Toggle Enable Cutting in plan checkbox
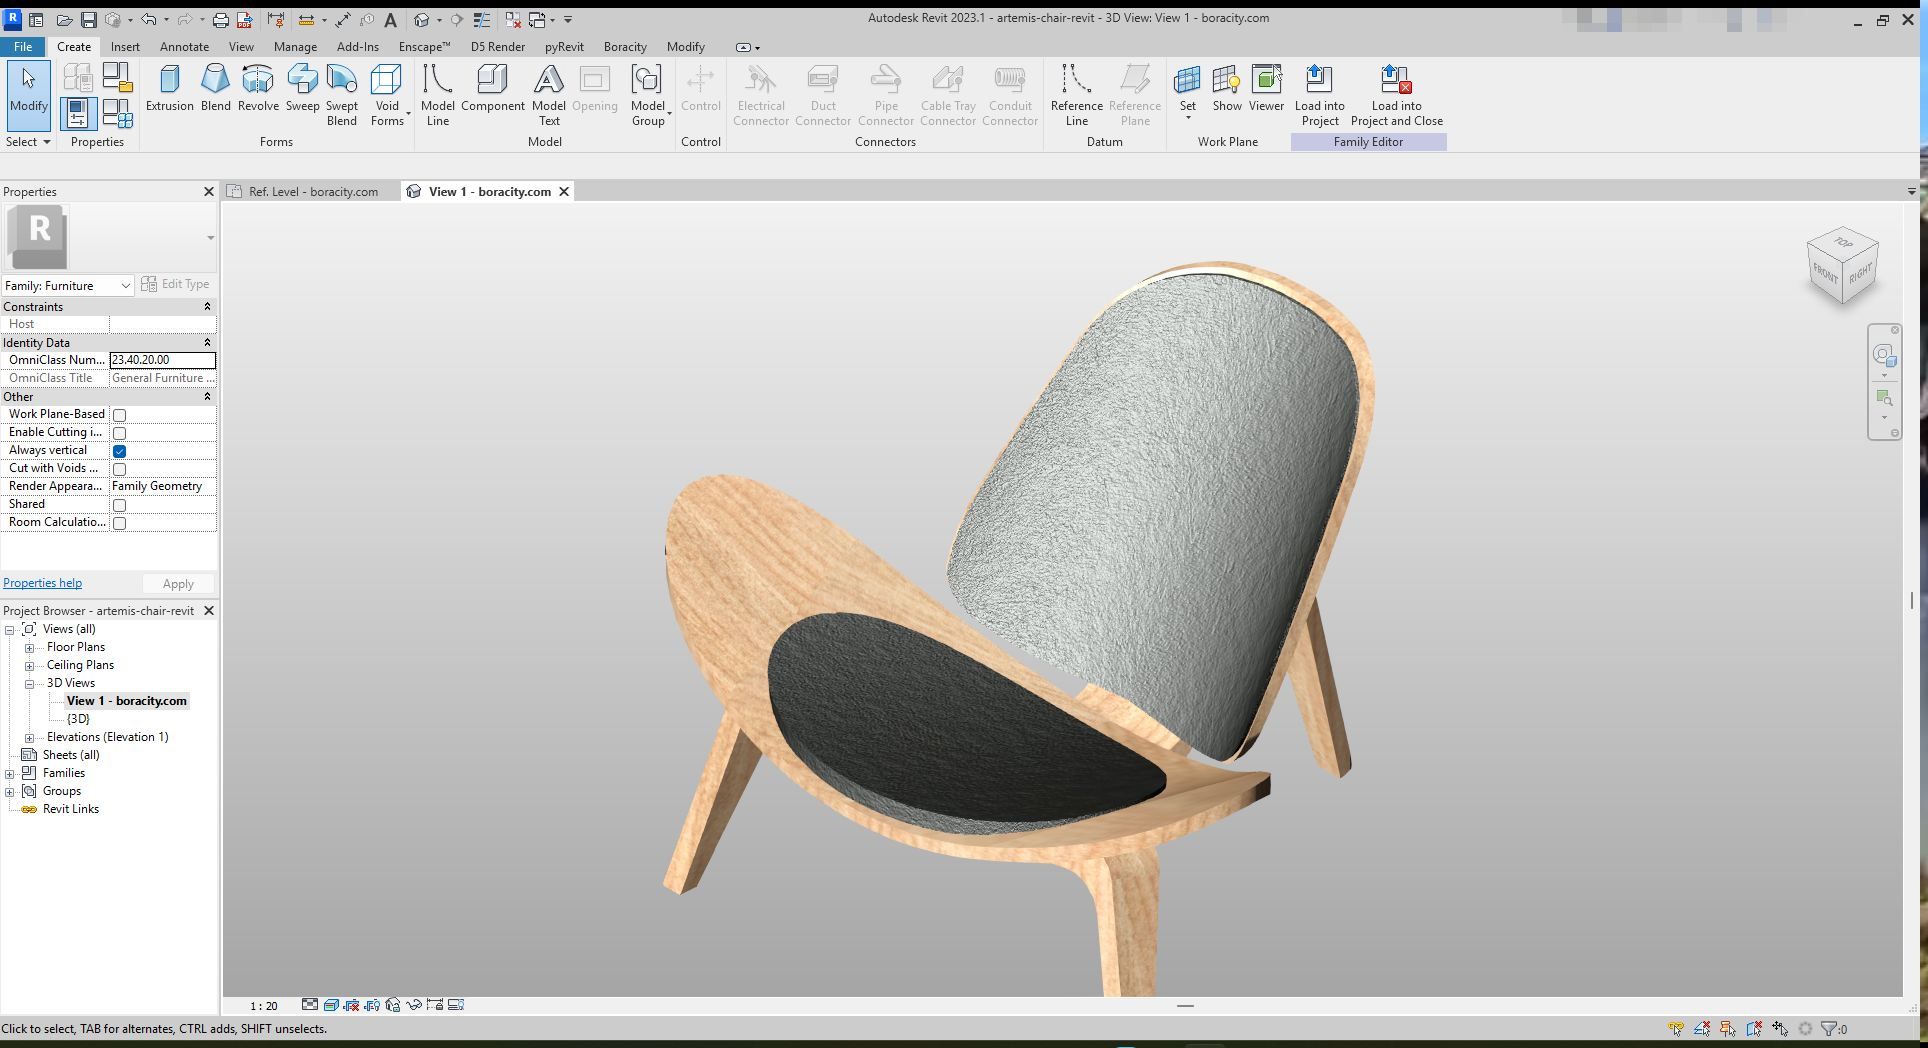 (x=119, y=433)
